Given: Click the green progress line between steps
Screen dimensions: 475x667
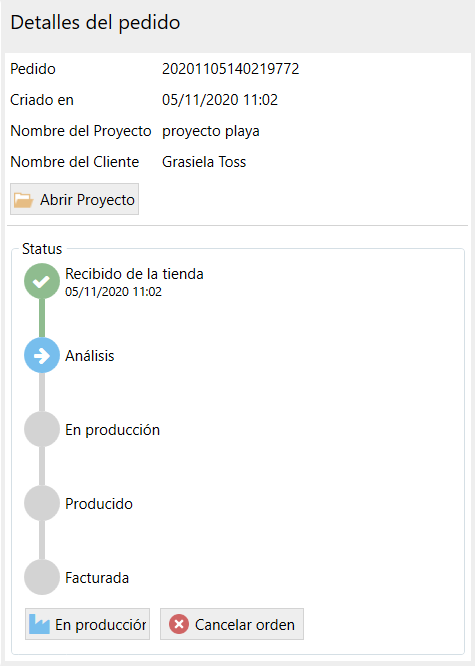Looking at the screenshot, I should 42,318.
